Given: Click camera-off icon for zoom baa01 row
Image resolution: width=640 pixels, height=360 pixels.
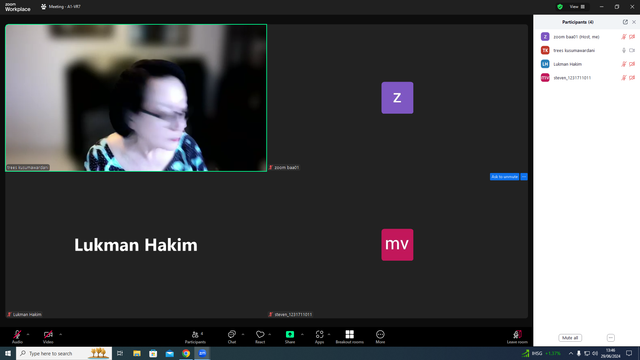Looking at the screenshot, I should tap(632, 37).
